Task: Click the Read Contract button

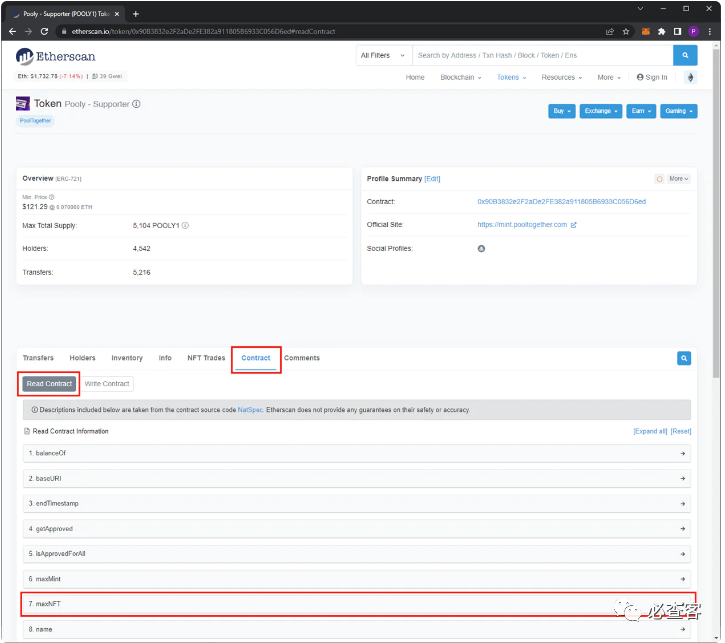Action: [49, 384]
